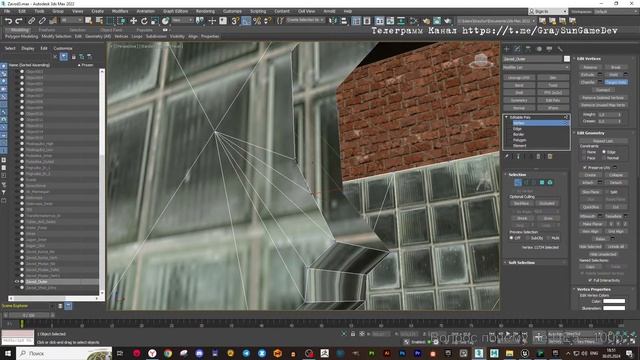
Task: Select Edge constraint radio button
Action: click(x=604, y=152)
